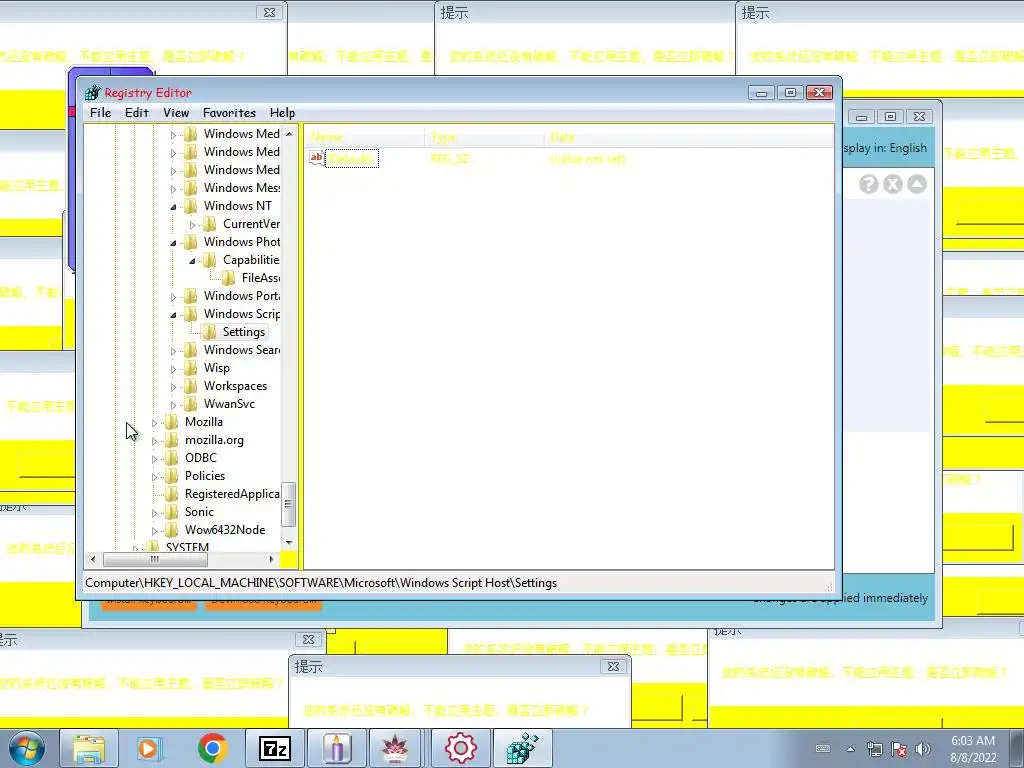Switch to Registry Editor taskbar button
The image size is (1024, 768).
click(x=522, y=748)
